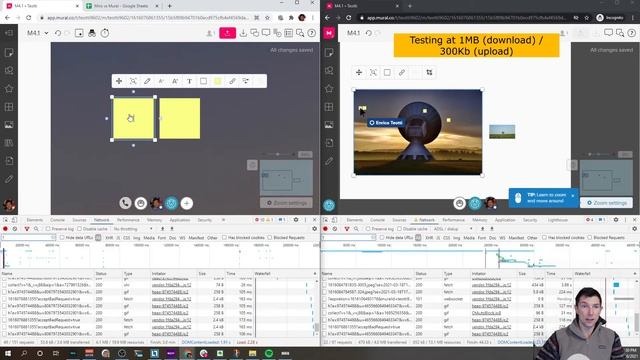Switch to the Elements tab in left DevTools
The height and width of the screenshot is (360, 640).
35,220
